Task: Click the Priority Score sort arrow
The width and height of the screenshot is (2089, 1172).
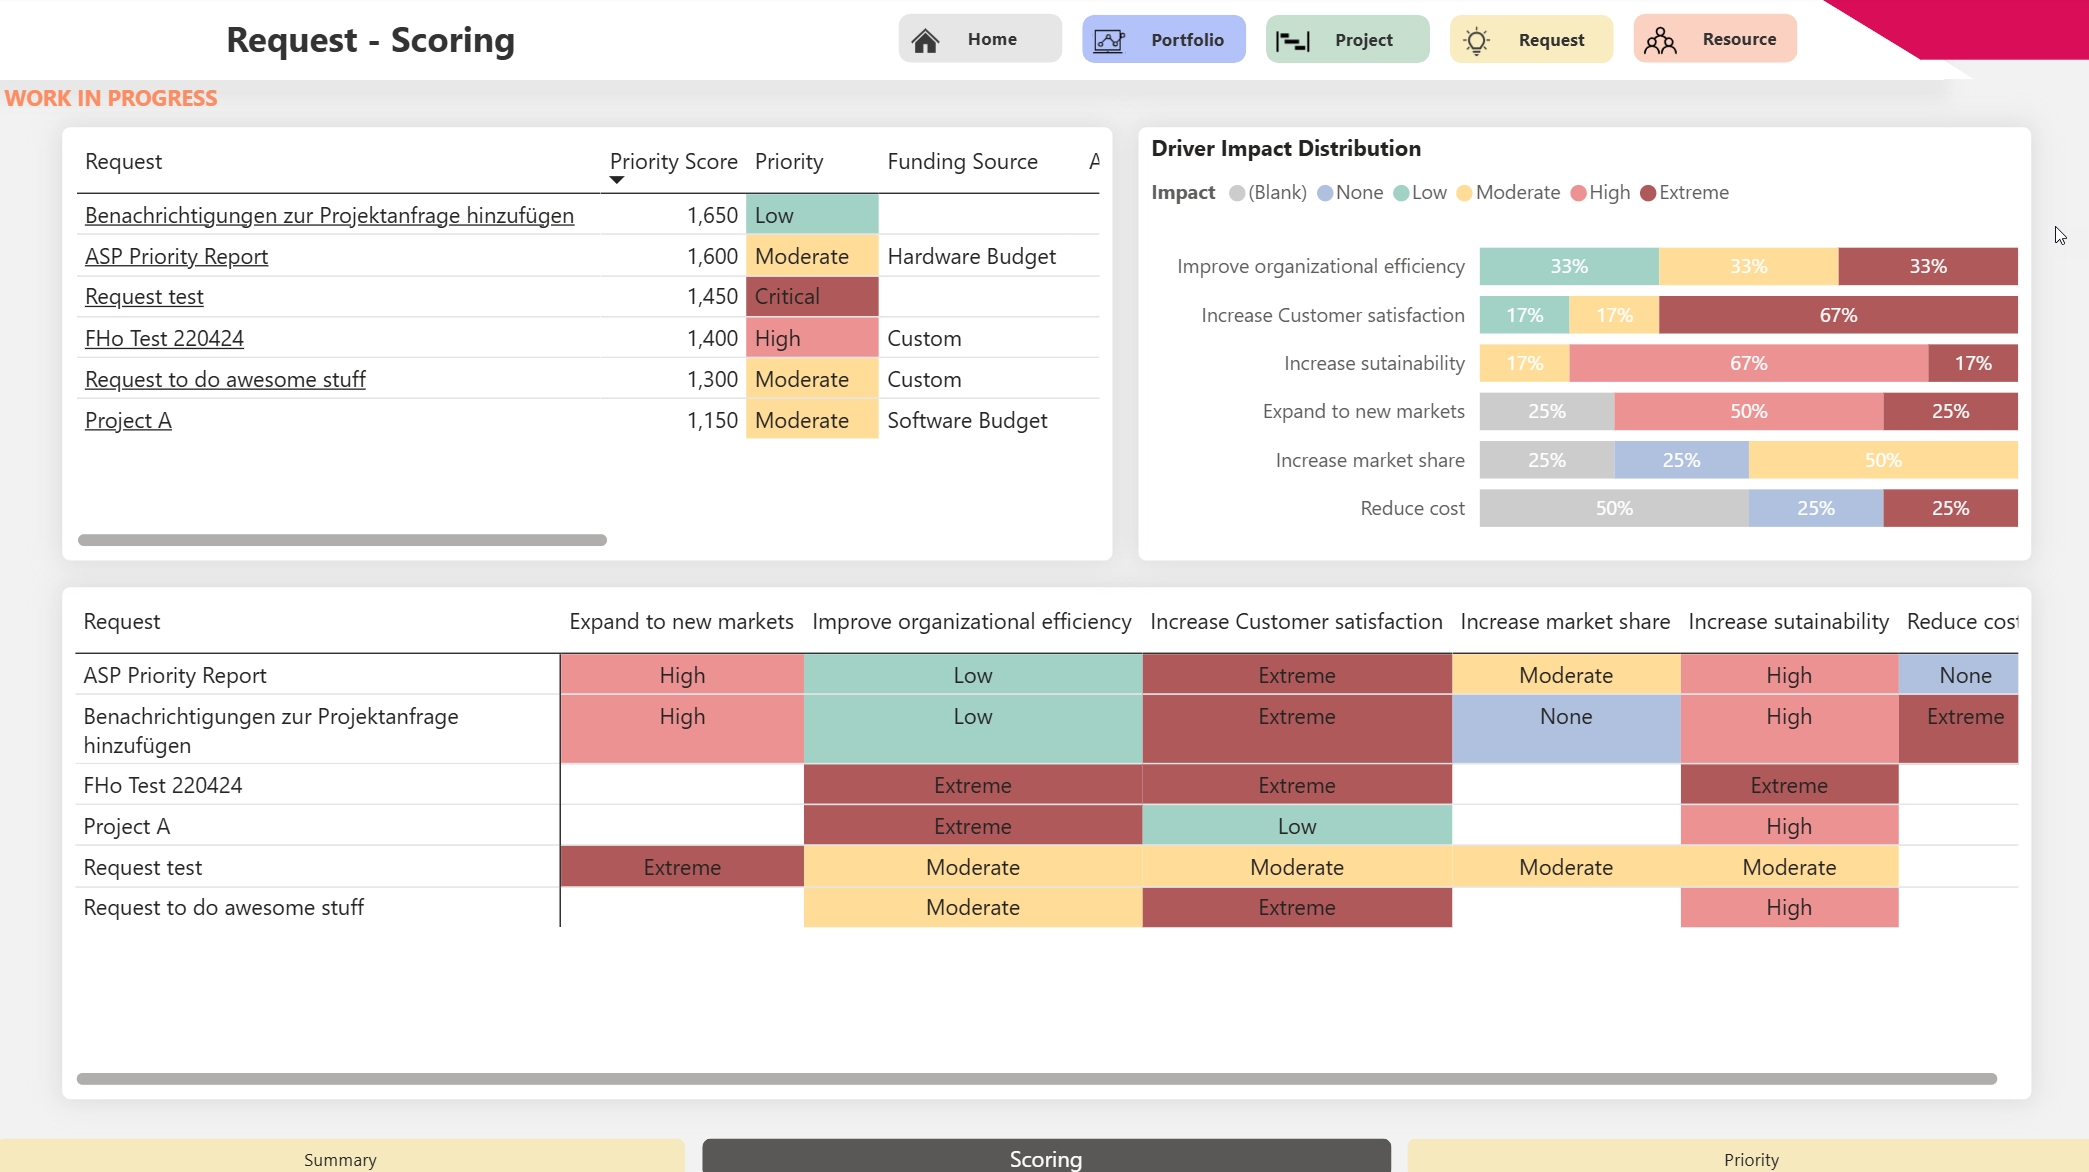Action: pyautogui.click(x=617, y=180)
